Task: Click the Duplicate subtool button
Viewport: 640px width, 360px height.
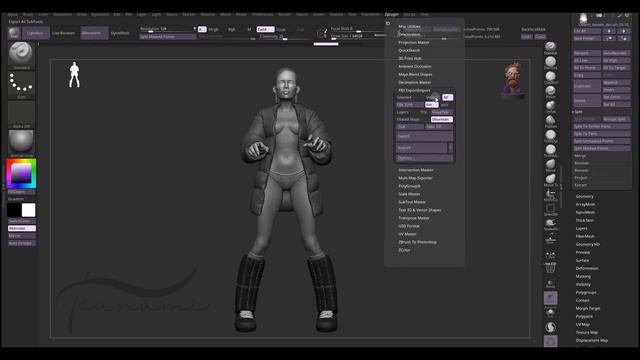Action: pyautogui.click(x=587, y=86)
